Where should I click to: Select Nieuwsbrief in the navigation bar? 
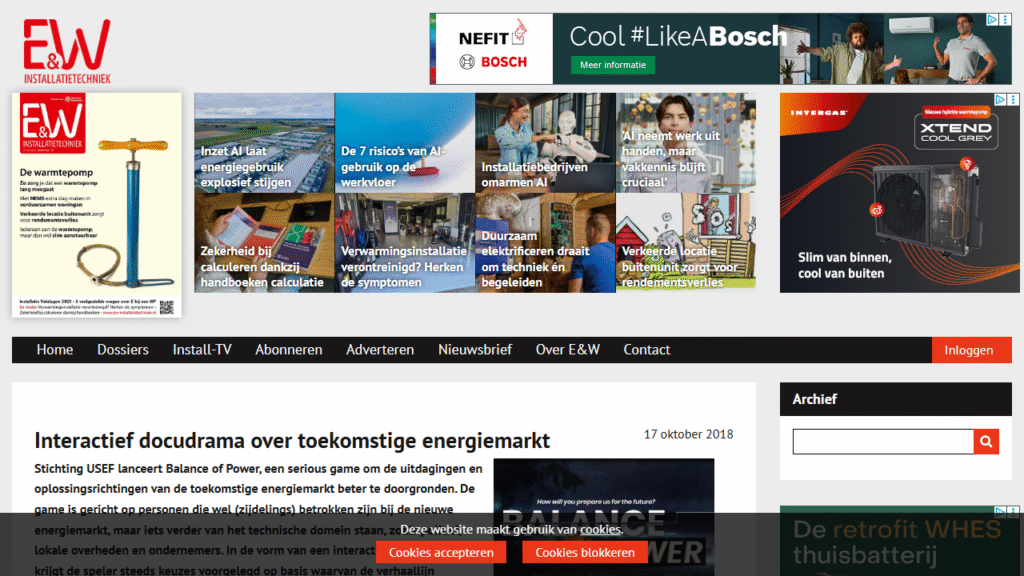pos(475,350)
